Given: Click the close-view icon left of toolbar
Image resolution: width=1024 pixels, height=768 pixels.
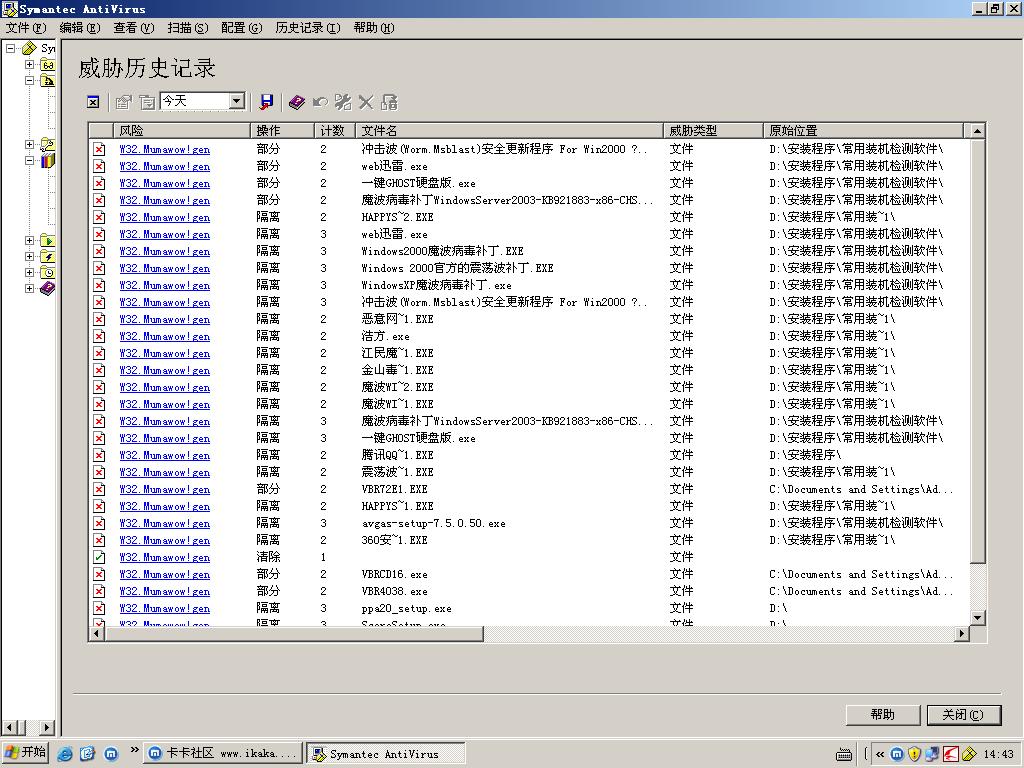Looking at the screenshot, I should [93, 102].
